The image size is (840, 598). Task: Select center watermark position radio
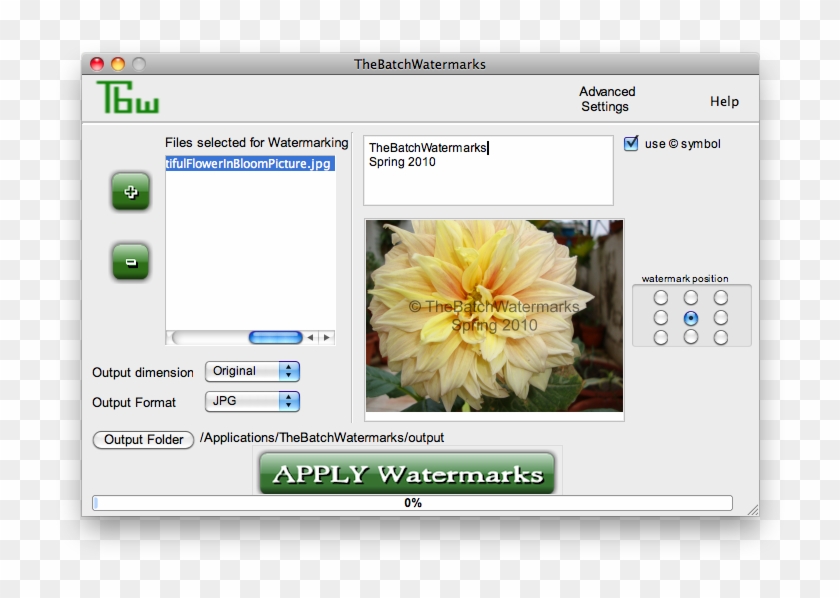[x=691, y=318]
